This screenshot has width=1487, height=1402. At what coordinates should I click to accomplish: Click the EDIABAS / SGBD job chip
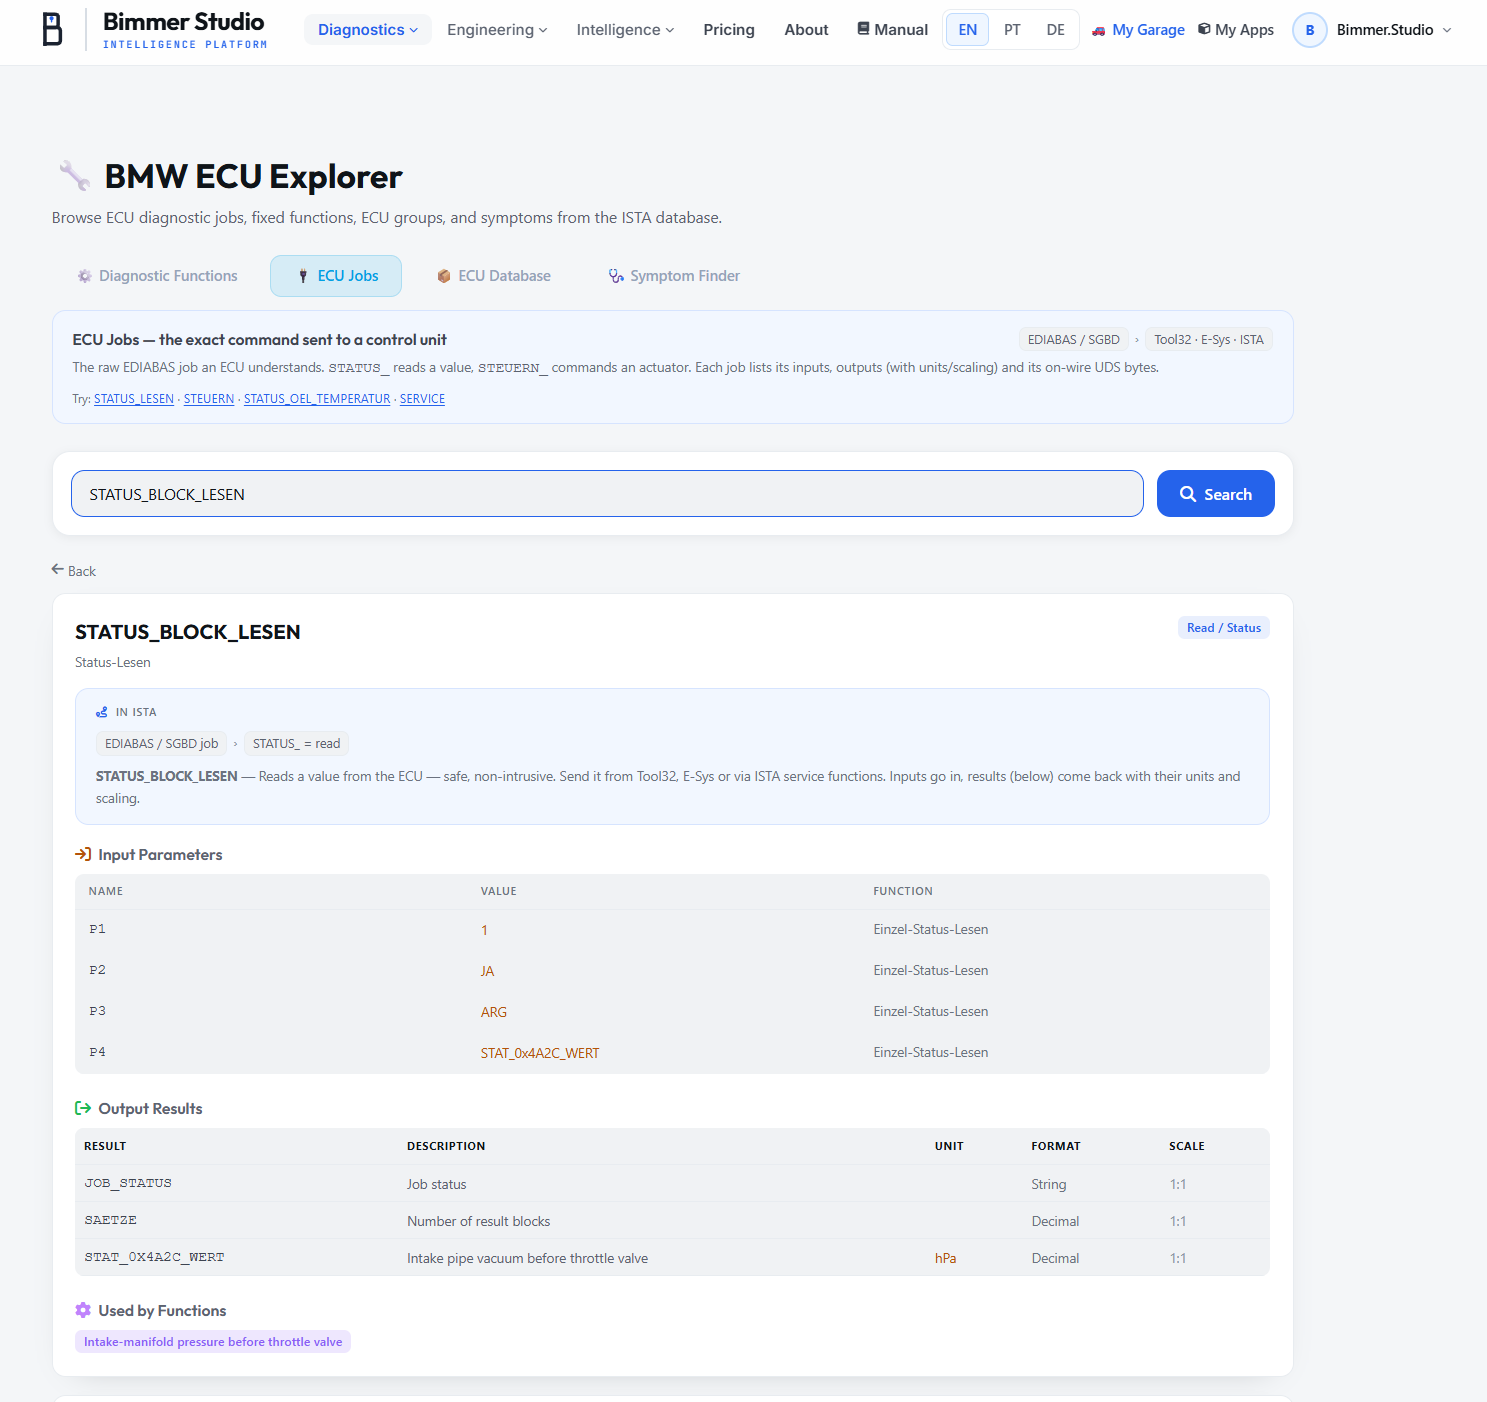(161, 744)
